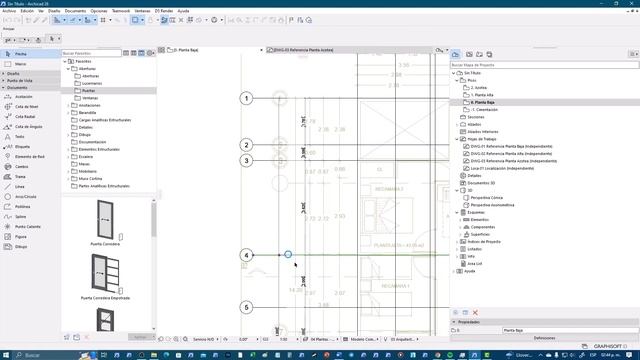
Task: Click the Navigator project map search field
Action: 544,65
